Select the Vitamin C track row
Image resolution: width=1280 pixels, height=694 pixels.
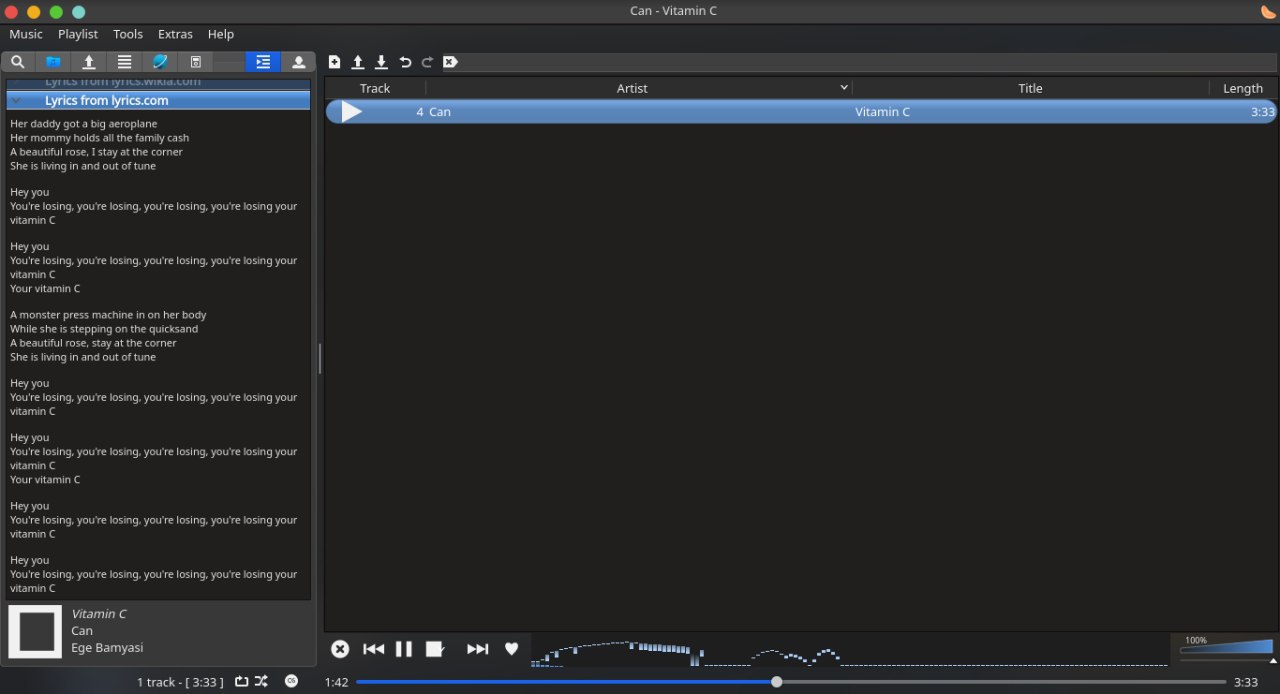[x=801, y=112]
